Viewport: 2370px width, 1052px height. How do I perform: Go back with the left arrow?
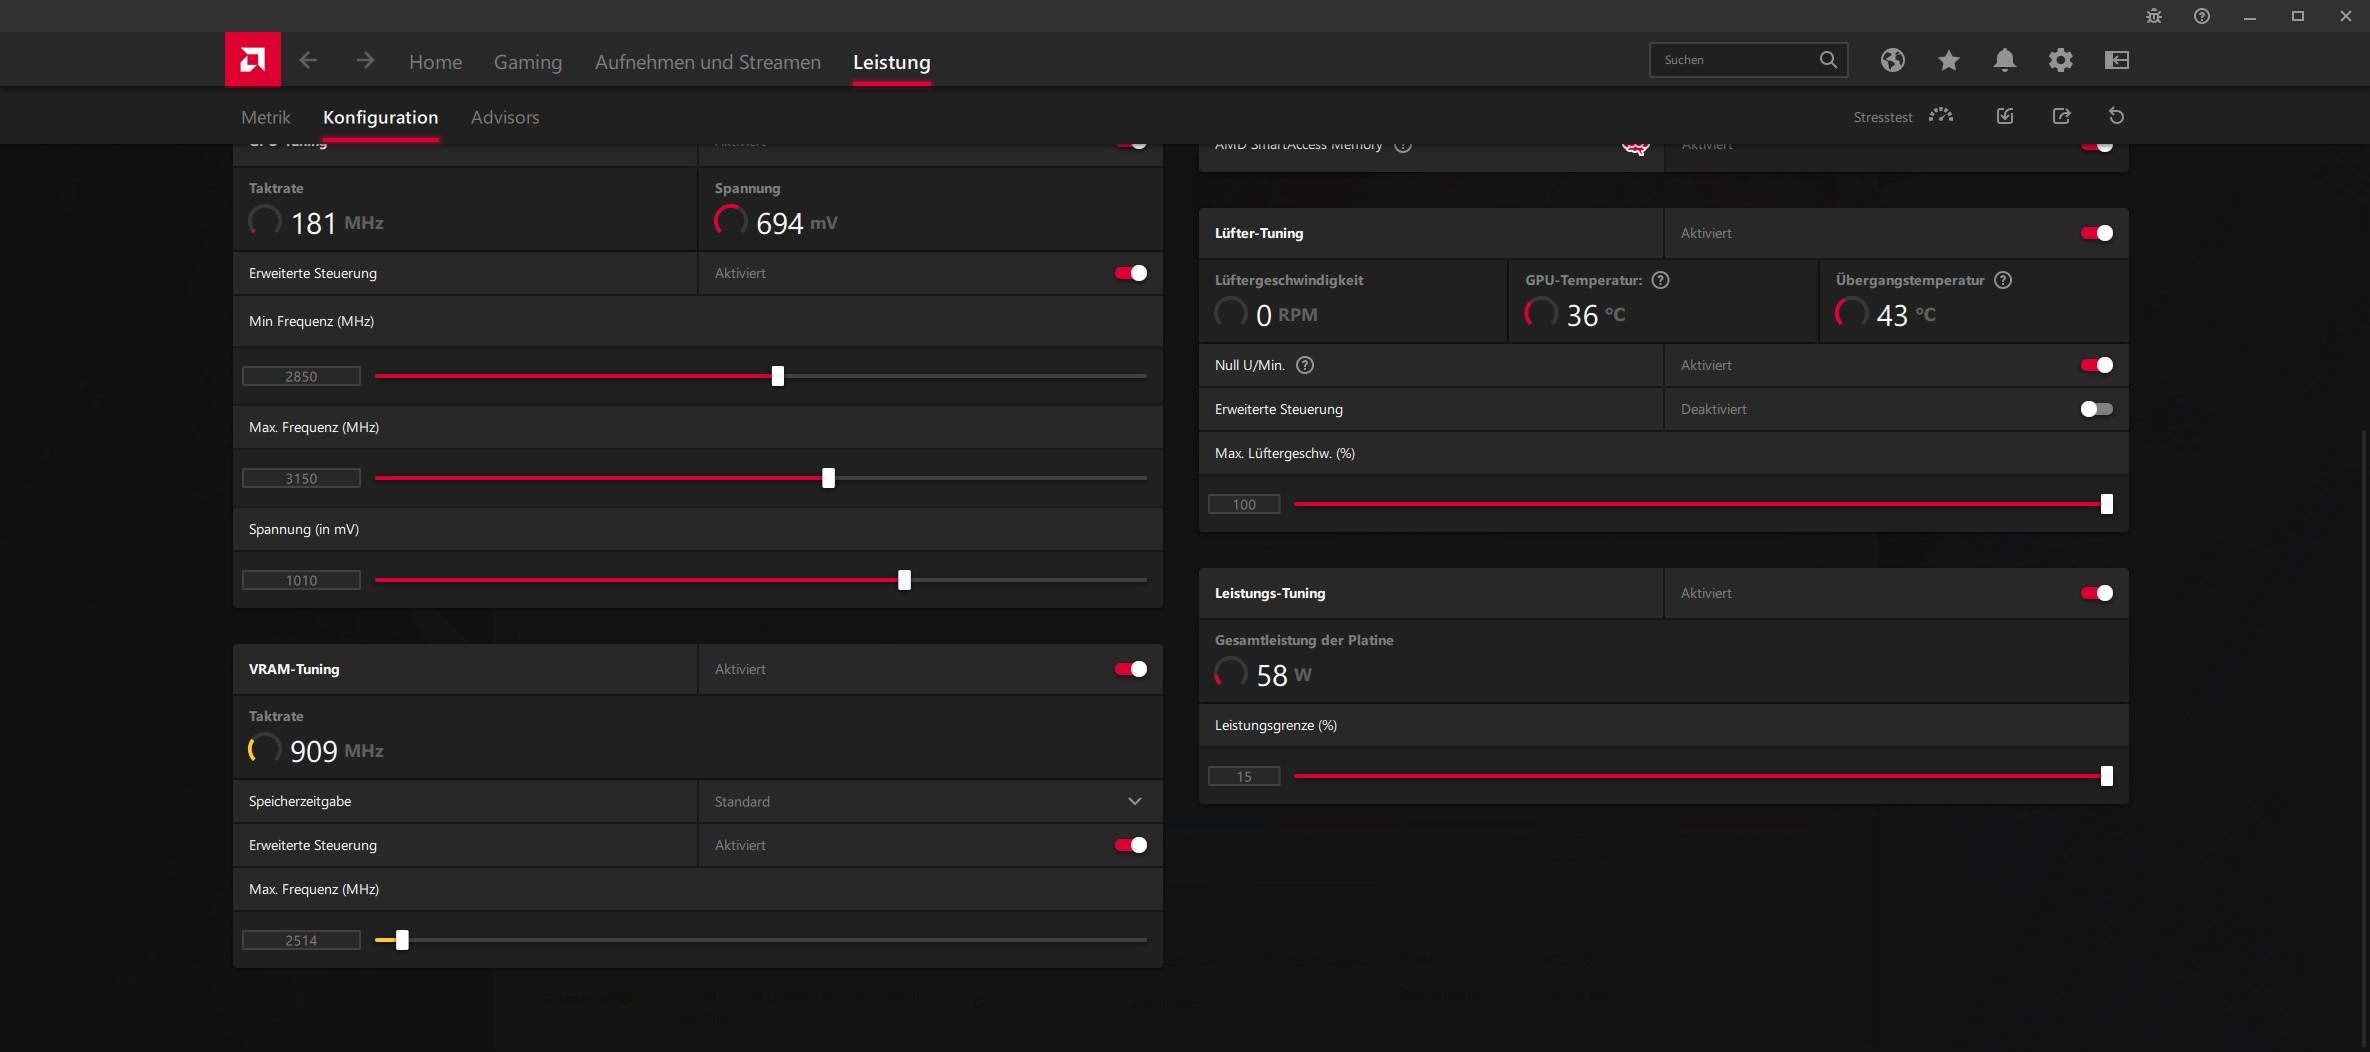tap(308, 61)
